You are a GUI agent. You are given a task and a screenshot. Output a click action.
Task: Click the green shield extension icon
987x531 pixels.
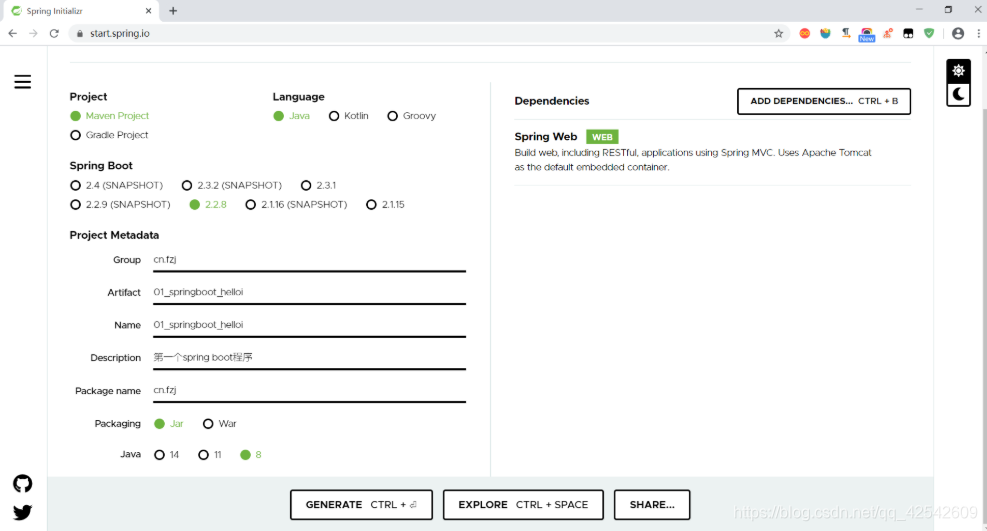pos(929,33)
